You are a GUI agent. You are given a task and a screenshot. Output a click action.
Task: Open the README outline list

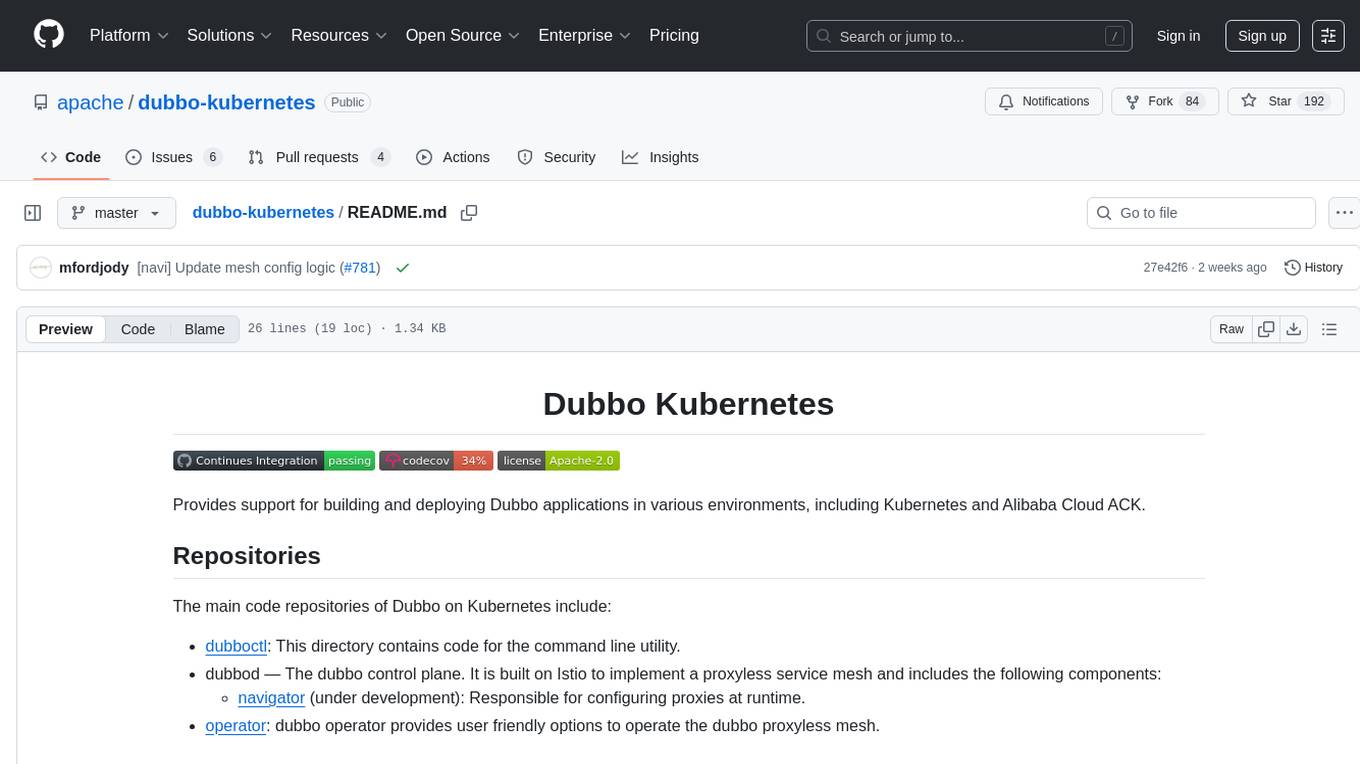(x=1329, y=329)
